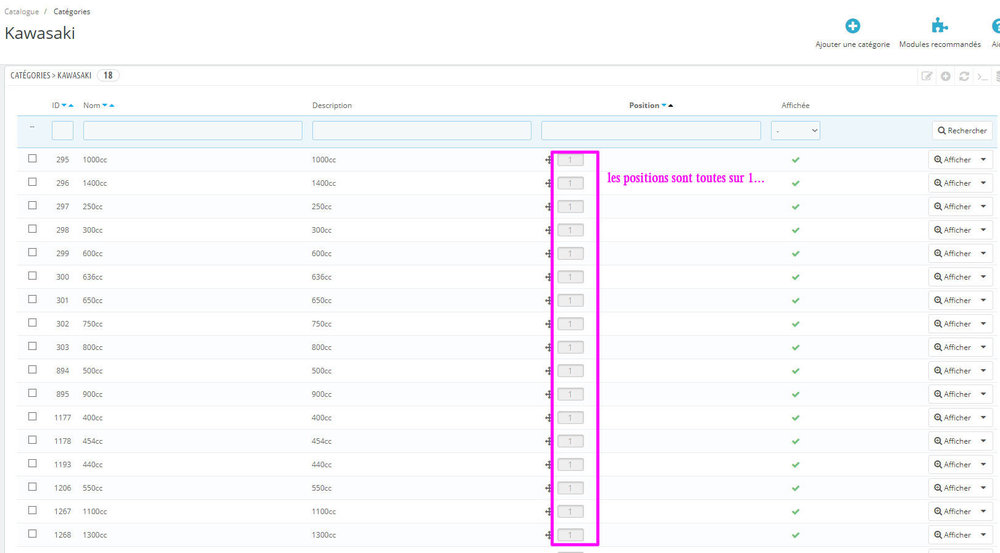Screen dimensions: 1000x553
Task: Click Afficher for the 600cc row
Action: (952, 254)
